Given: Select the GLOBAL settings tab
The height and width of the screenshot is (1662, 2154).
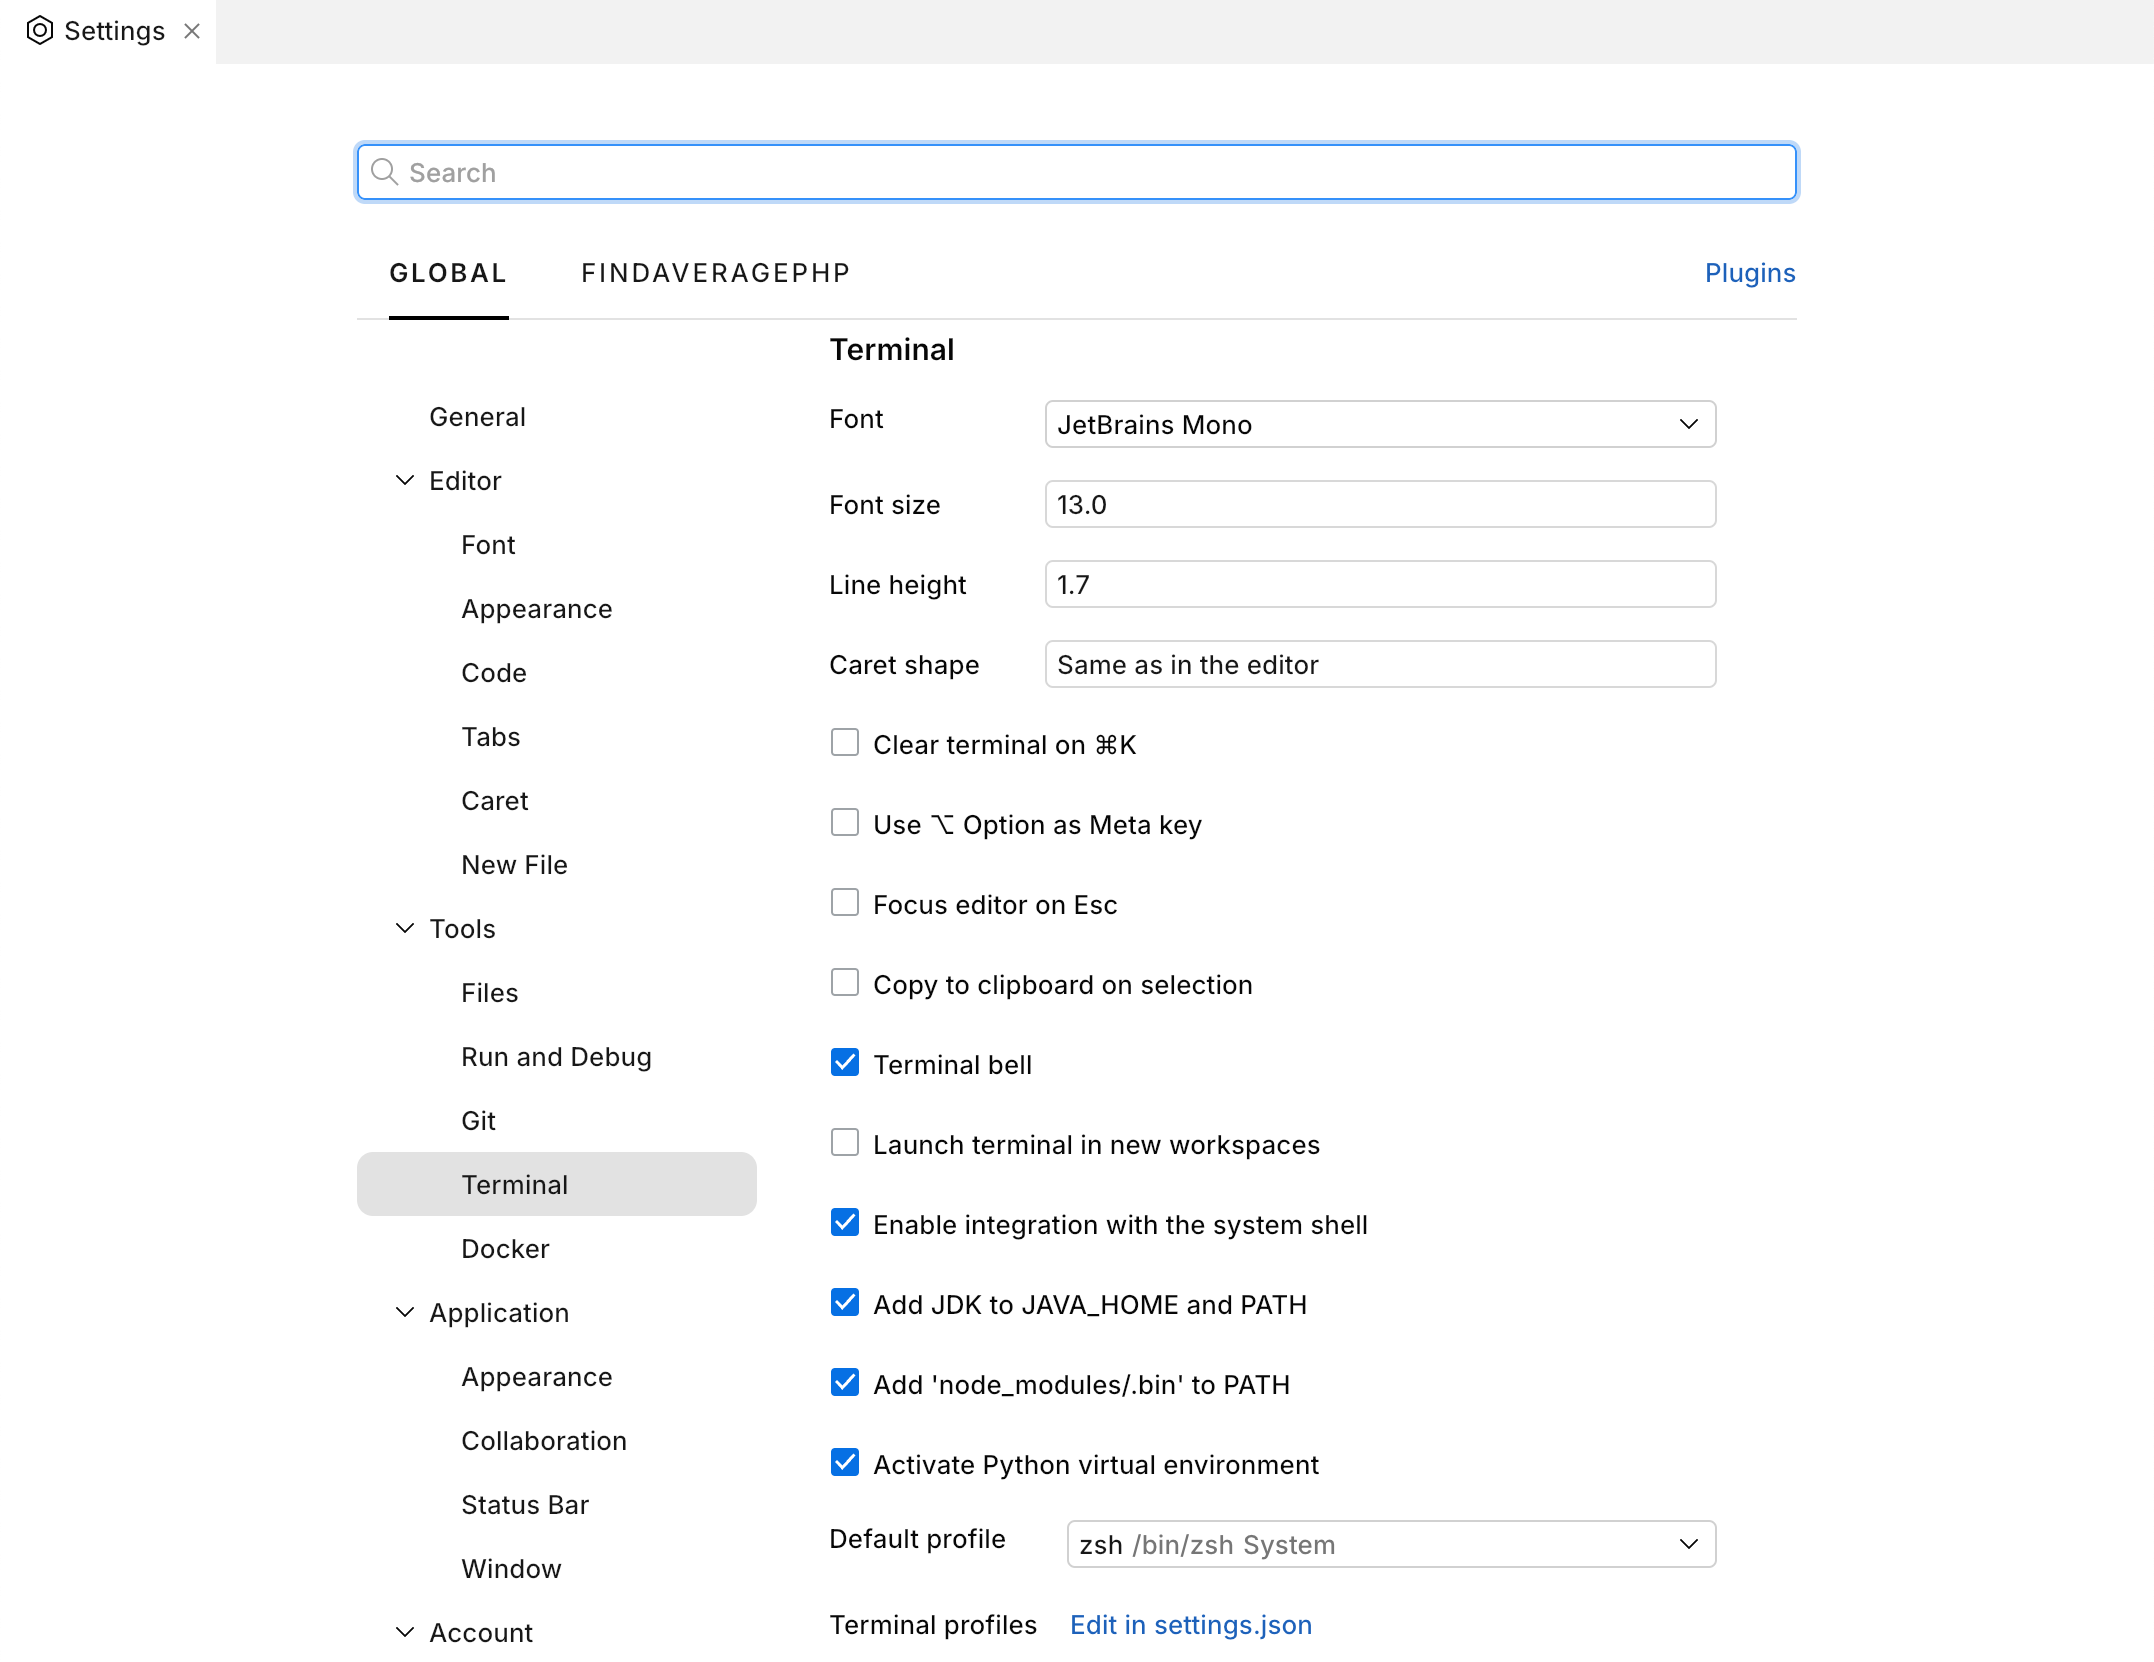Looking at the screenshot, I should click(x=448, y=272).
